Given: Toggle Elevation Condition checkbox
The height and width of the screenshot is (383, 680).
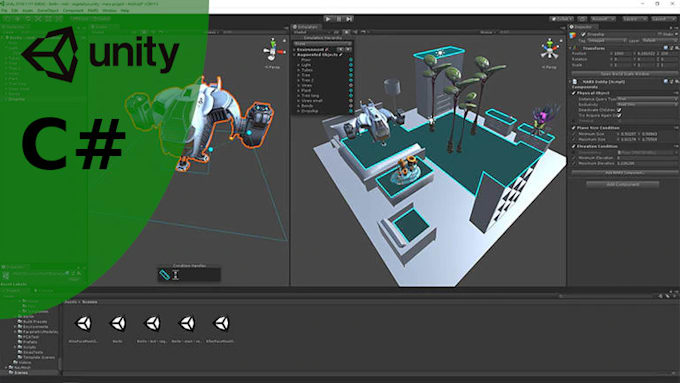Looking at the screenshot, I should (574, 147).
